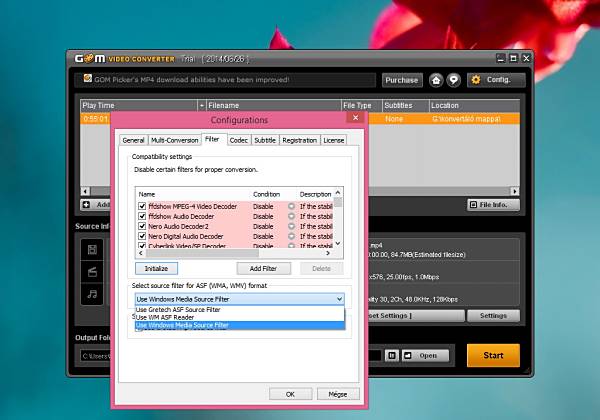Click file list scrollbar right arrow
Screen dimensions: 600x420
515,191
